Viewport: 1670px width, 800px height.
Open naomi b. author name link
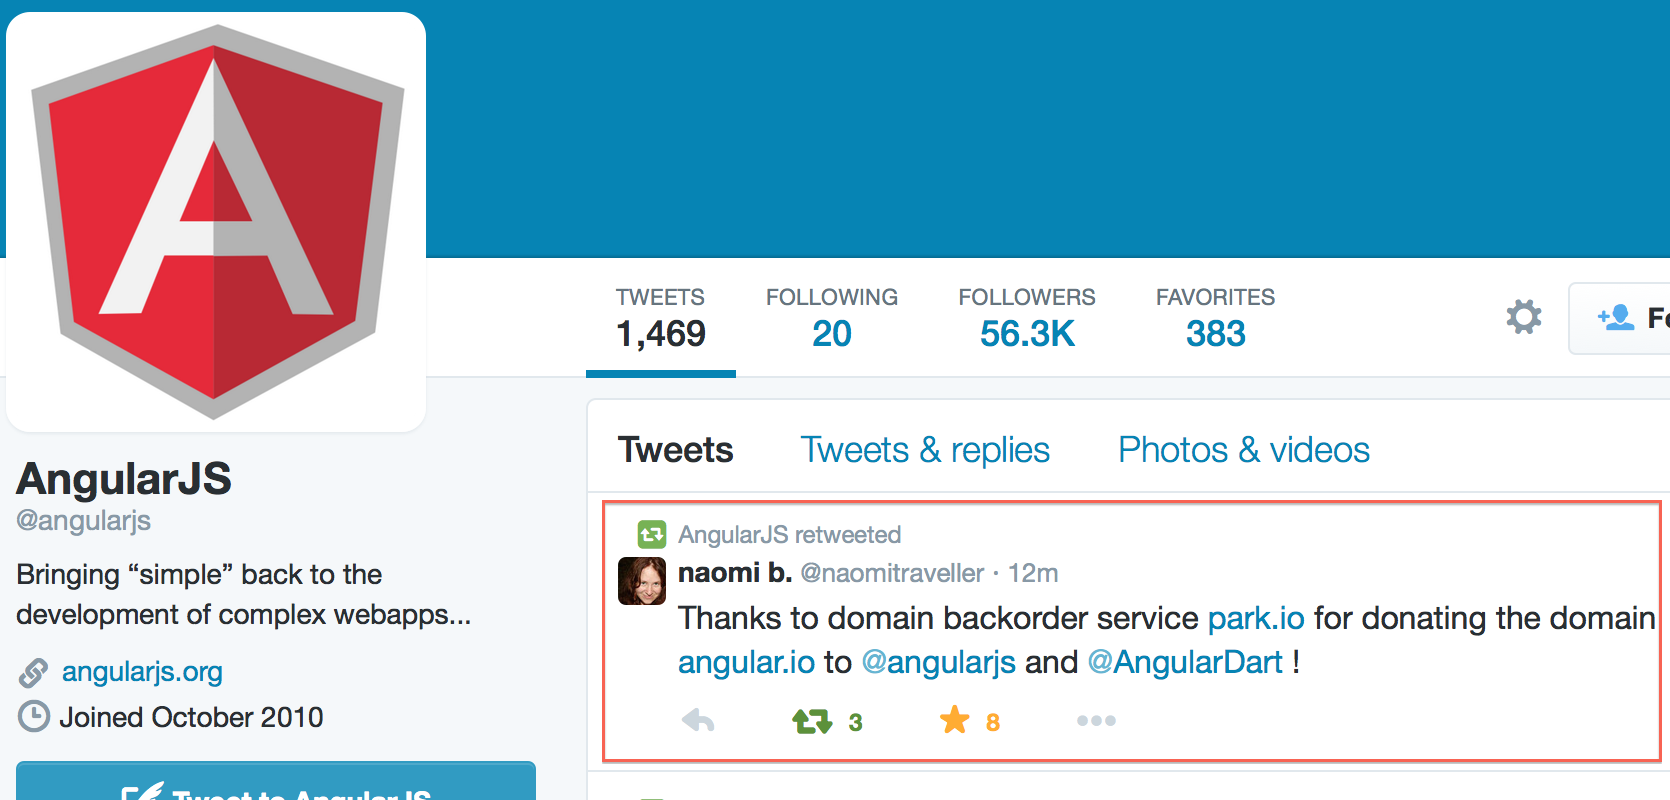click(735, 573)
